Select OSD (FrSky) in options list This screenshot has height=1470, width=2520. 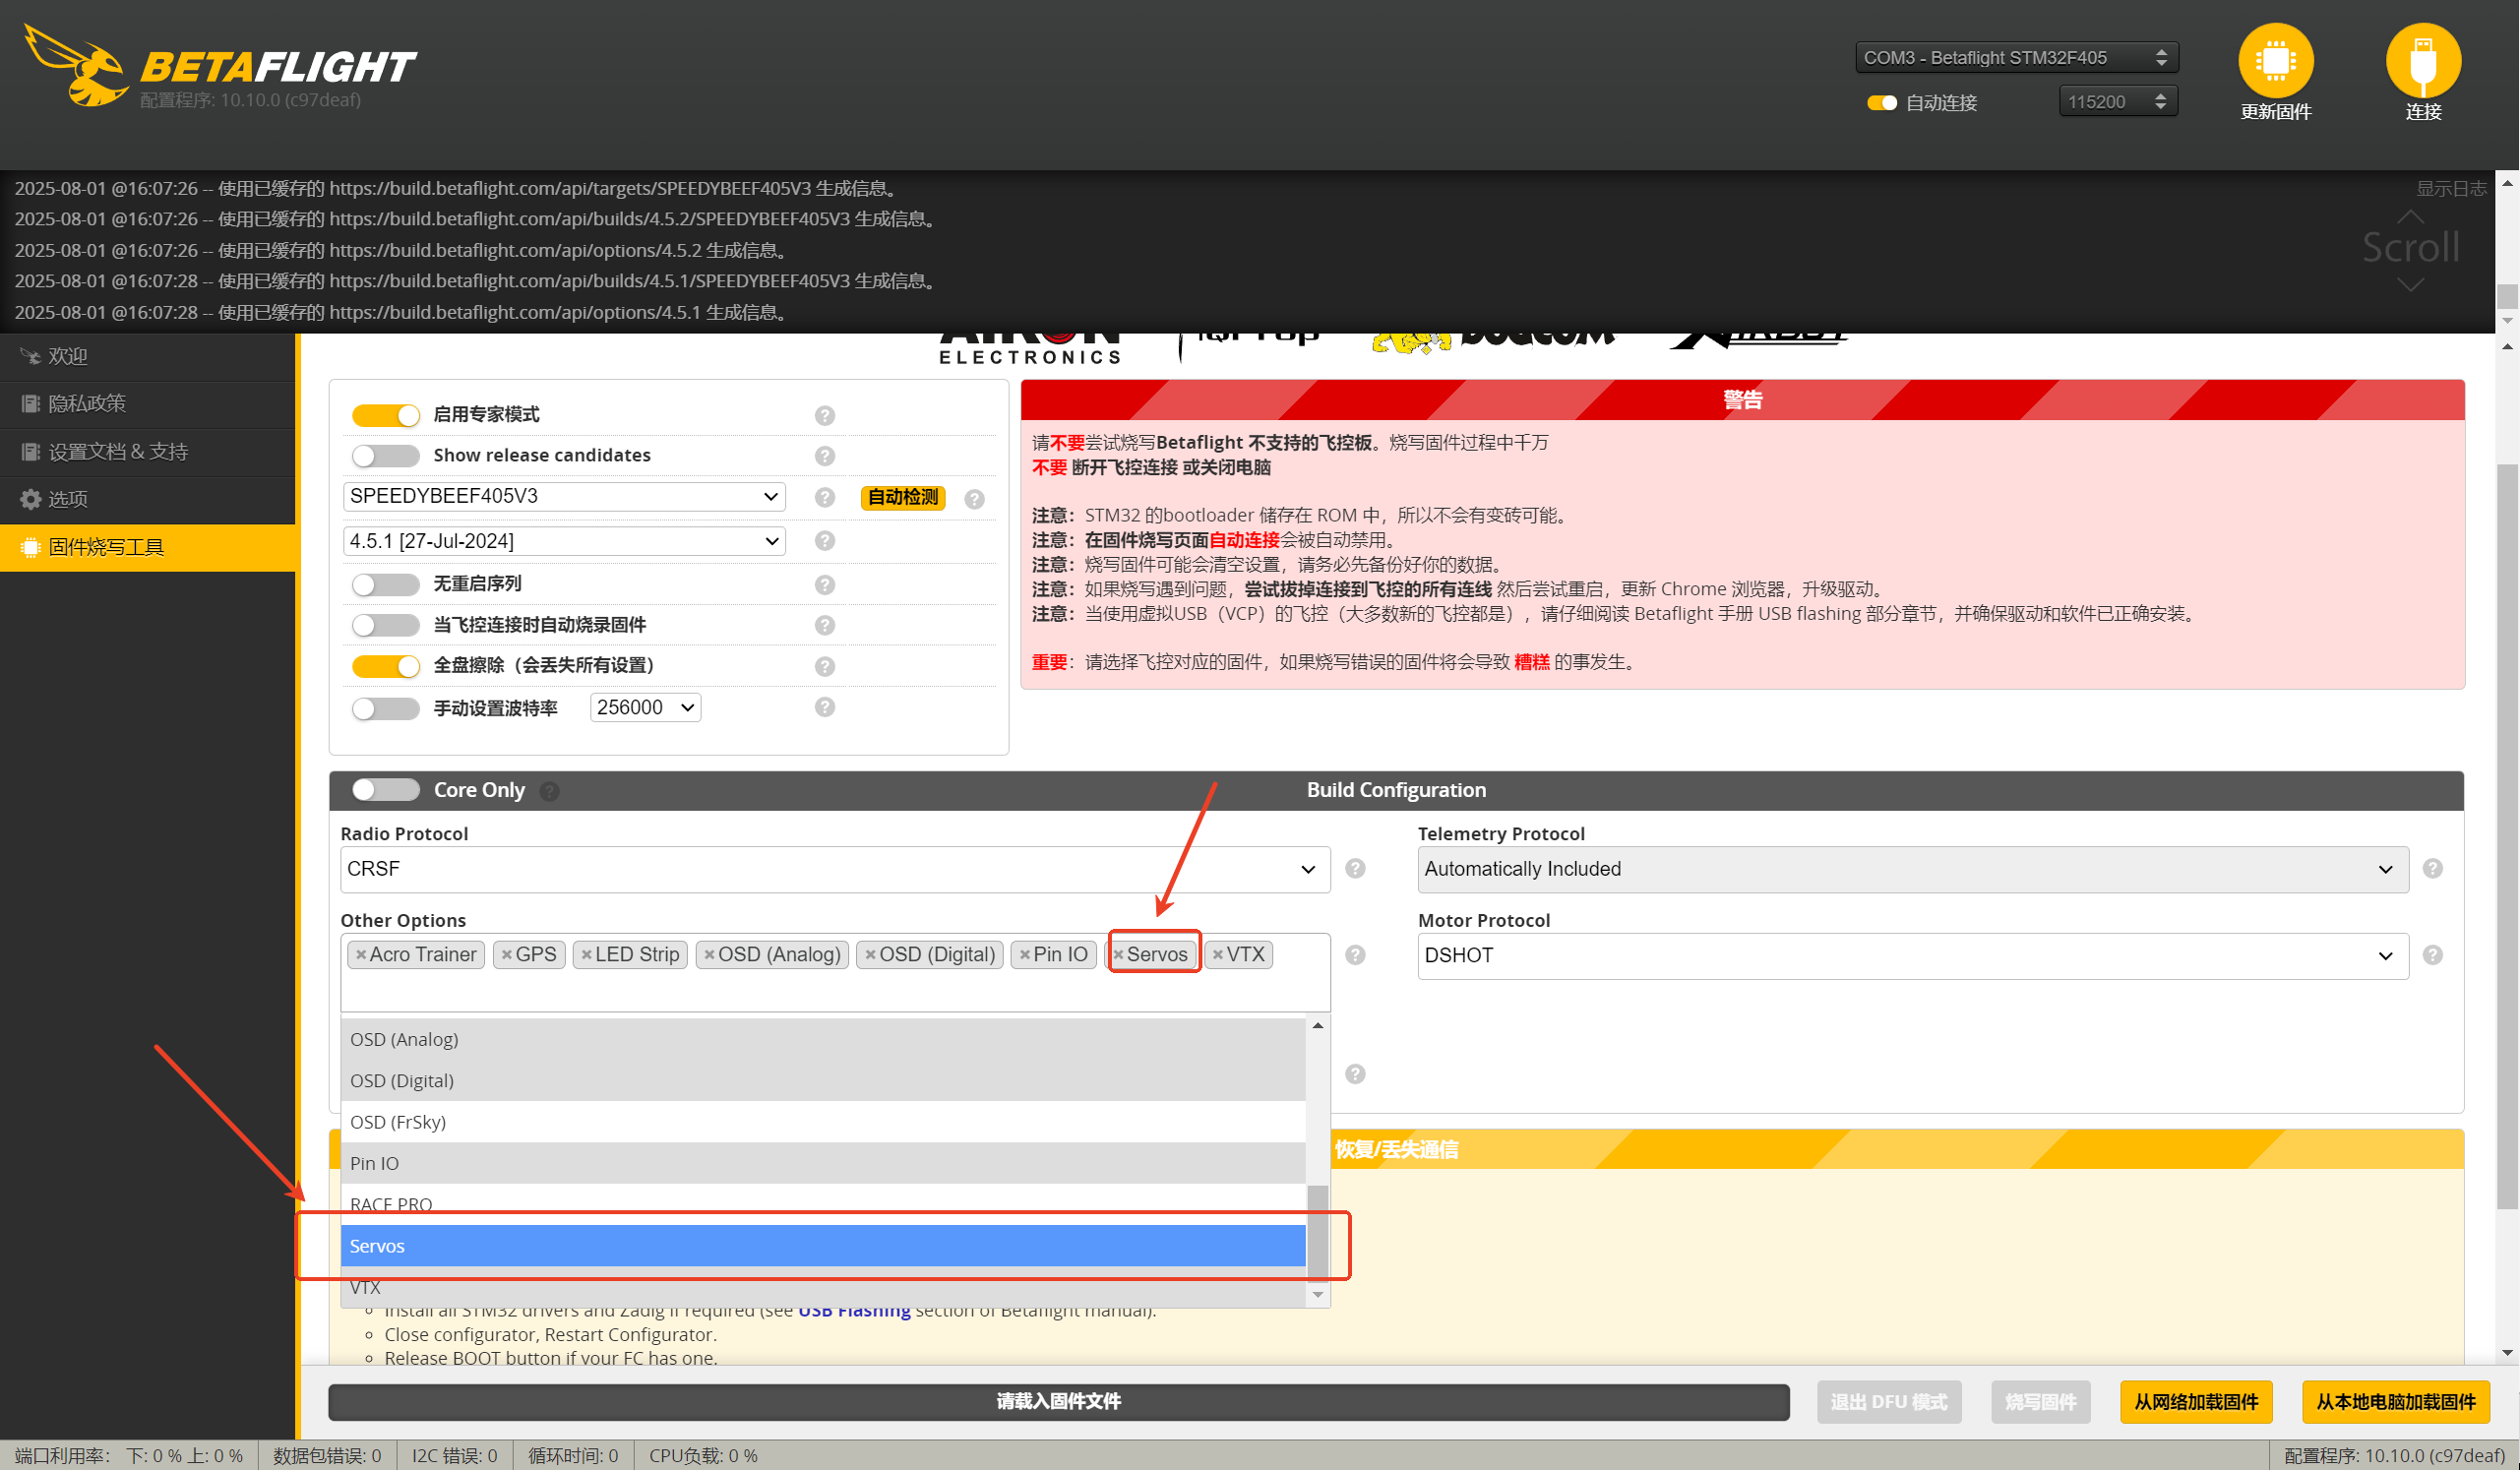823,1122
